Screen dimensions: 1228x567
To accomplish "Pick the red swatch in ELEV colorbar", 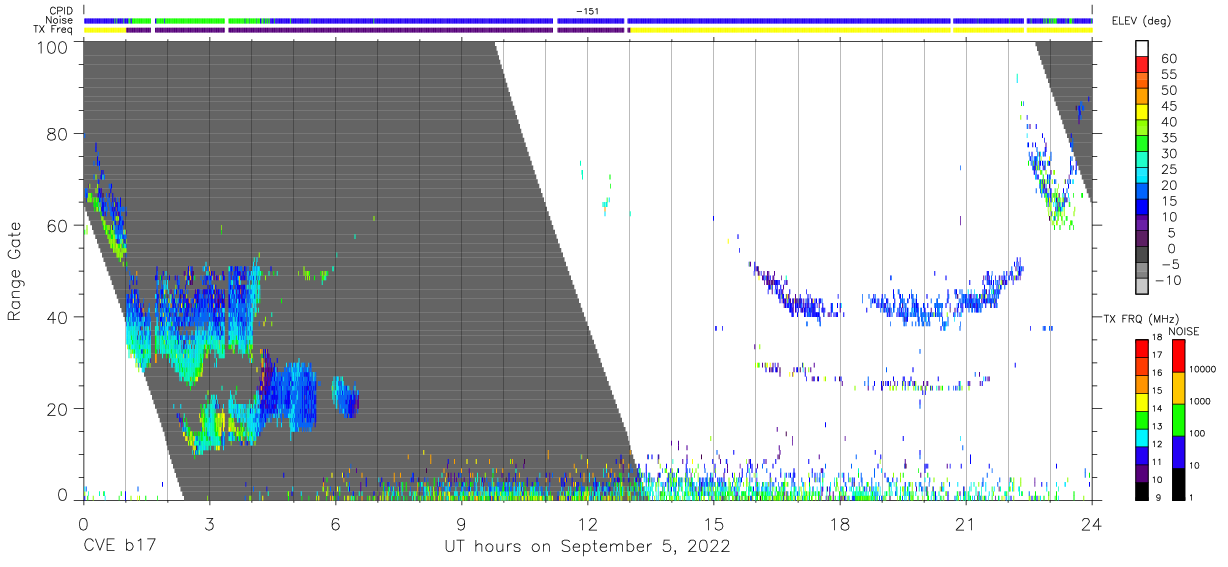I will (x=1142, y=66).
